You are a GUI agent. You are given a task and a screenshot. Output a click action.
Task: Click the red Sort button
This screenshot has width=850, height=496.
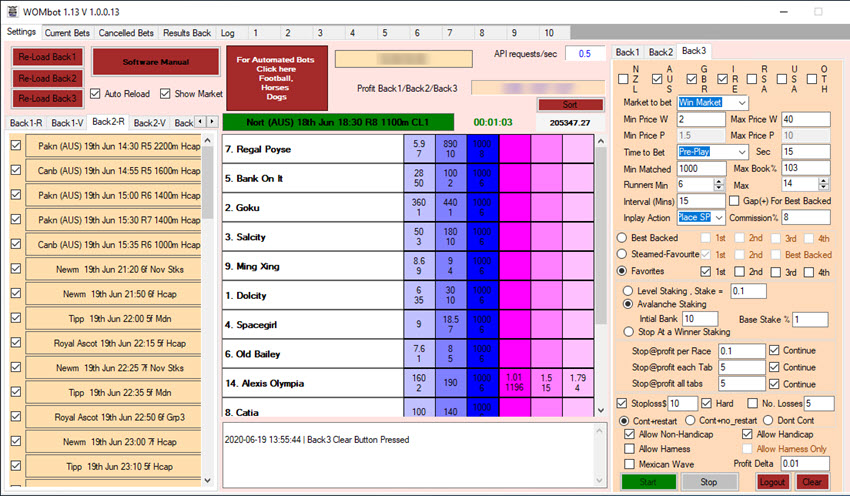pyautogui.click(x=570, y=104)
